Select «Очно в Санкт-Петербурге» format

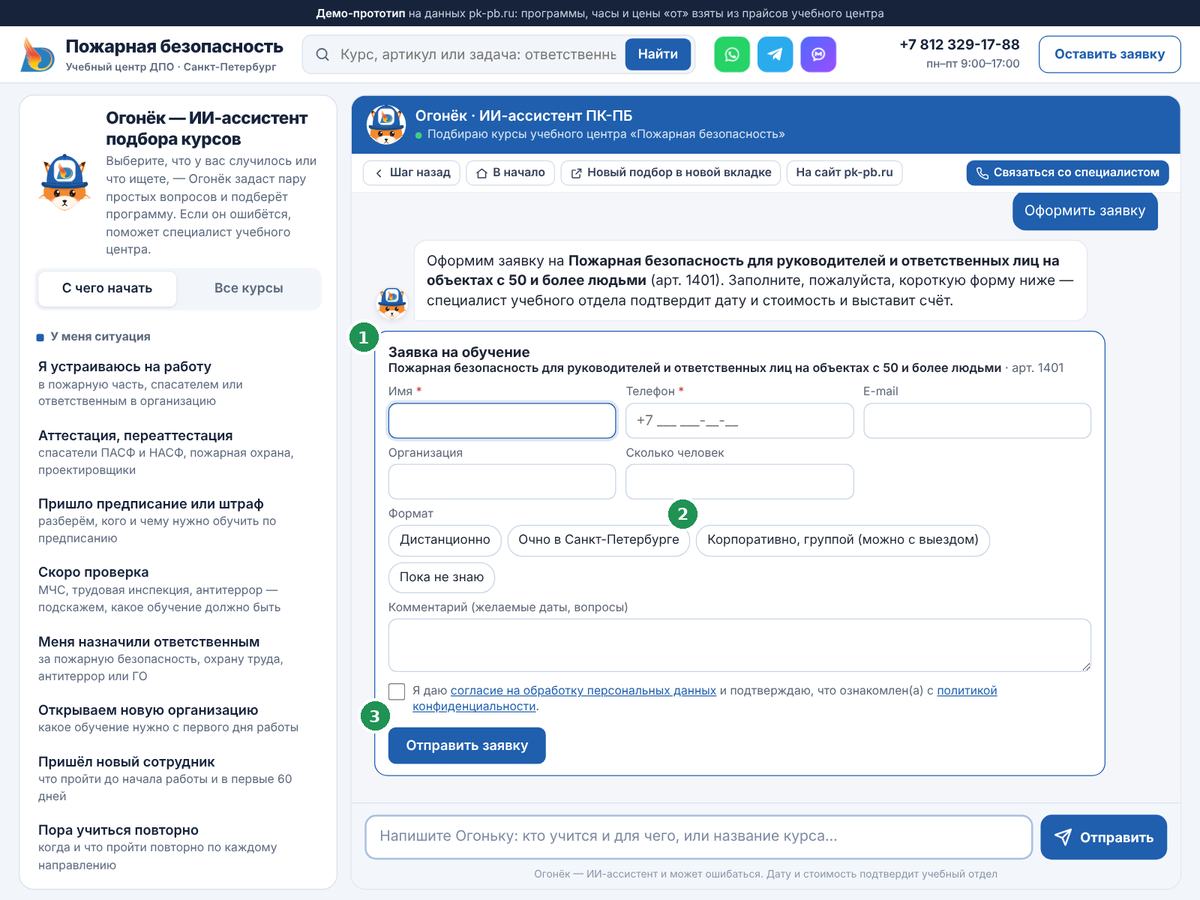599,540
